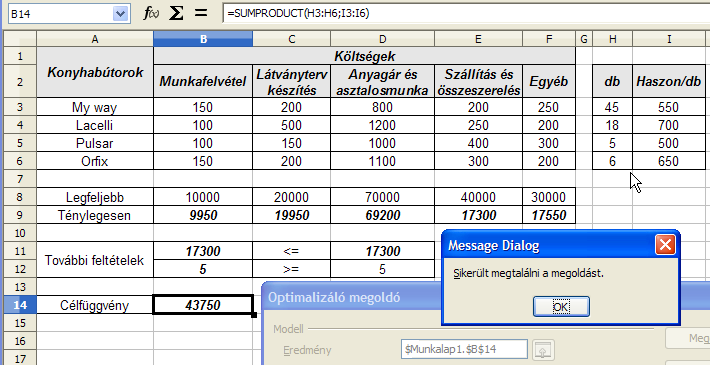This screenshot has height=365, width=710.
Task: Click the My way cost cell 800
Action: point(383,107)
